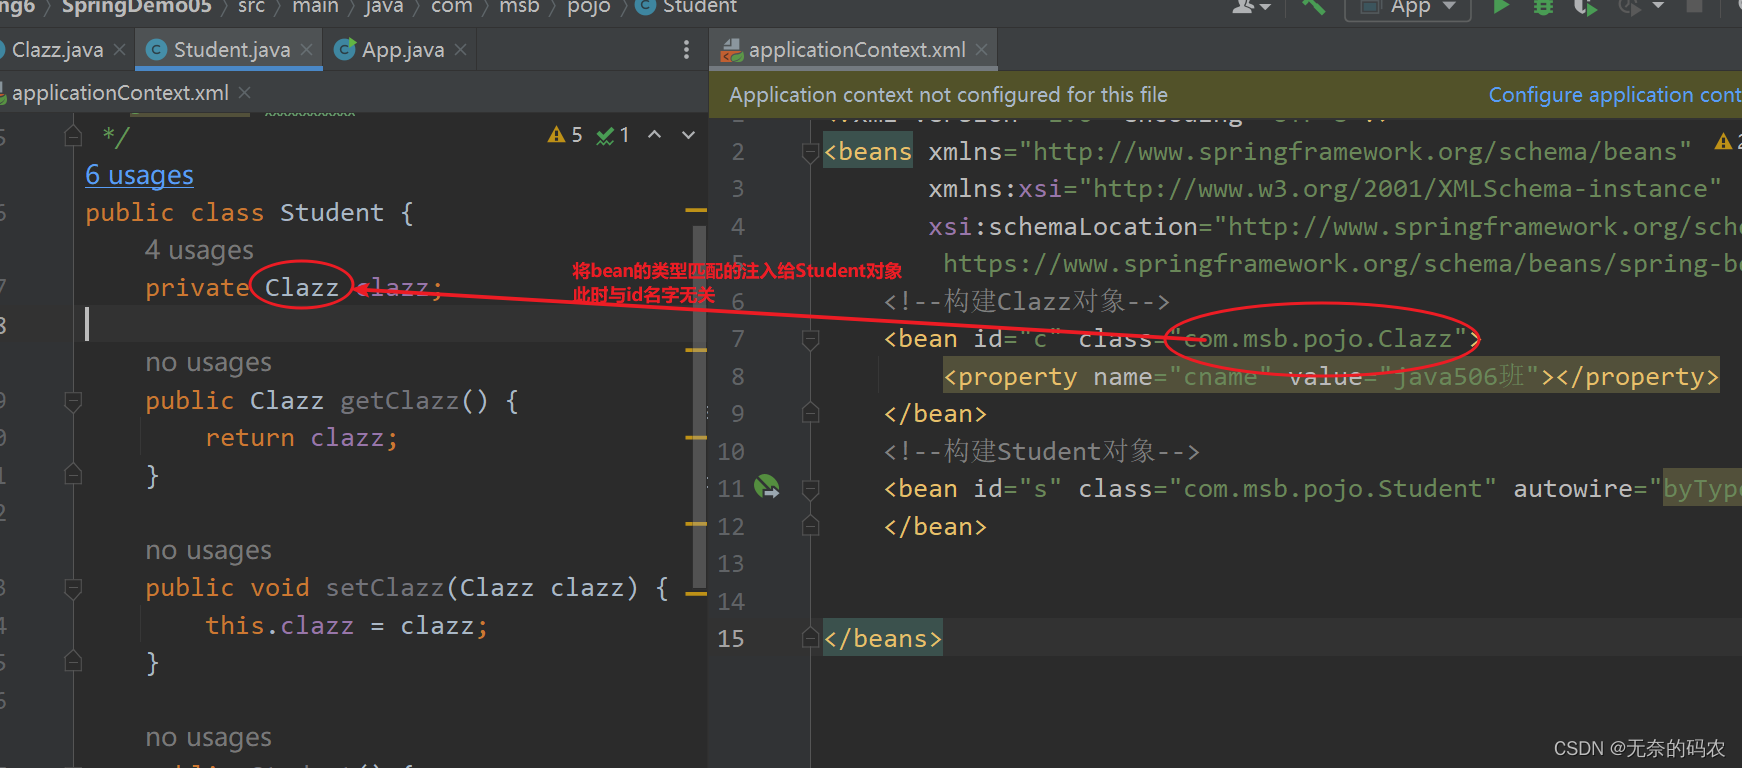Click line number 15 in right editor gutter
This screenshot has height=768, width=1742.
point(731,638)
